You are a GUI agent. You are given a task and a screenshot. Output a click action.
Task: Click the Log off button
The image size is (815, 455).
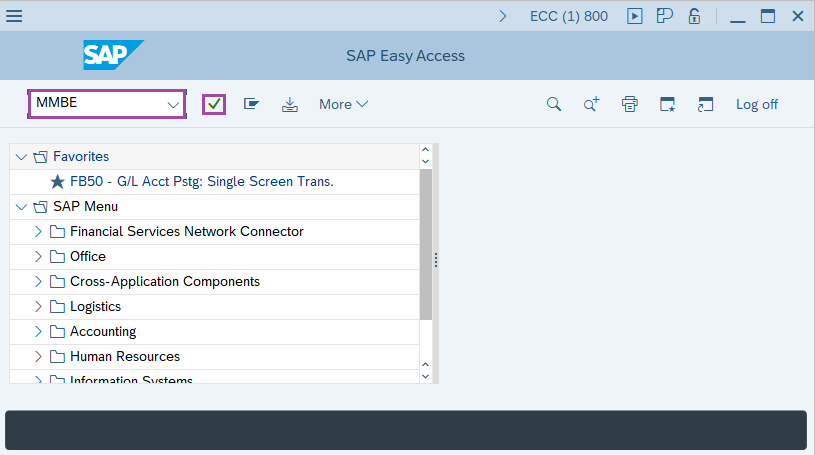[x=756, y=104]
